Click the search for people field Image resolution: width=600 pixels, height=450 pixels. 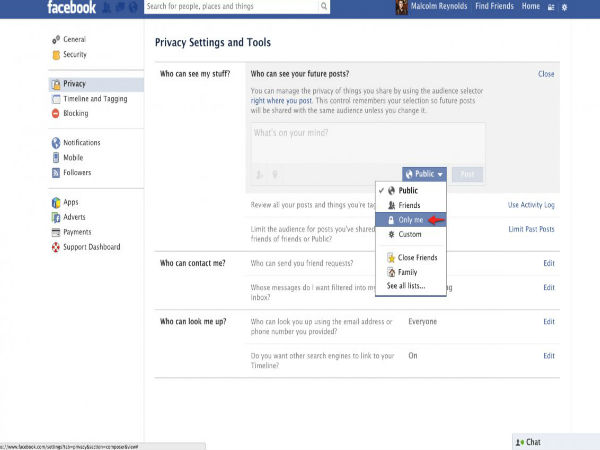tap(231, 7)
